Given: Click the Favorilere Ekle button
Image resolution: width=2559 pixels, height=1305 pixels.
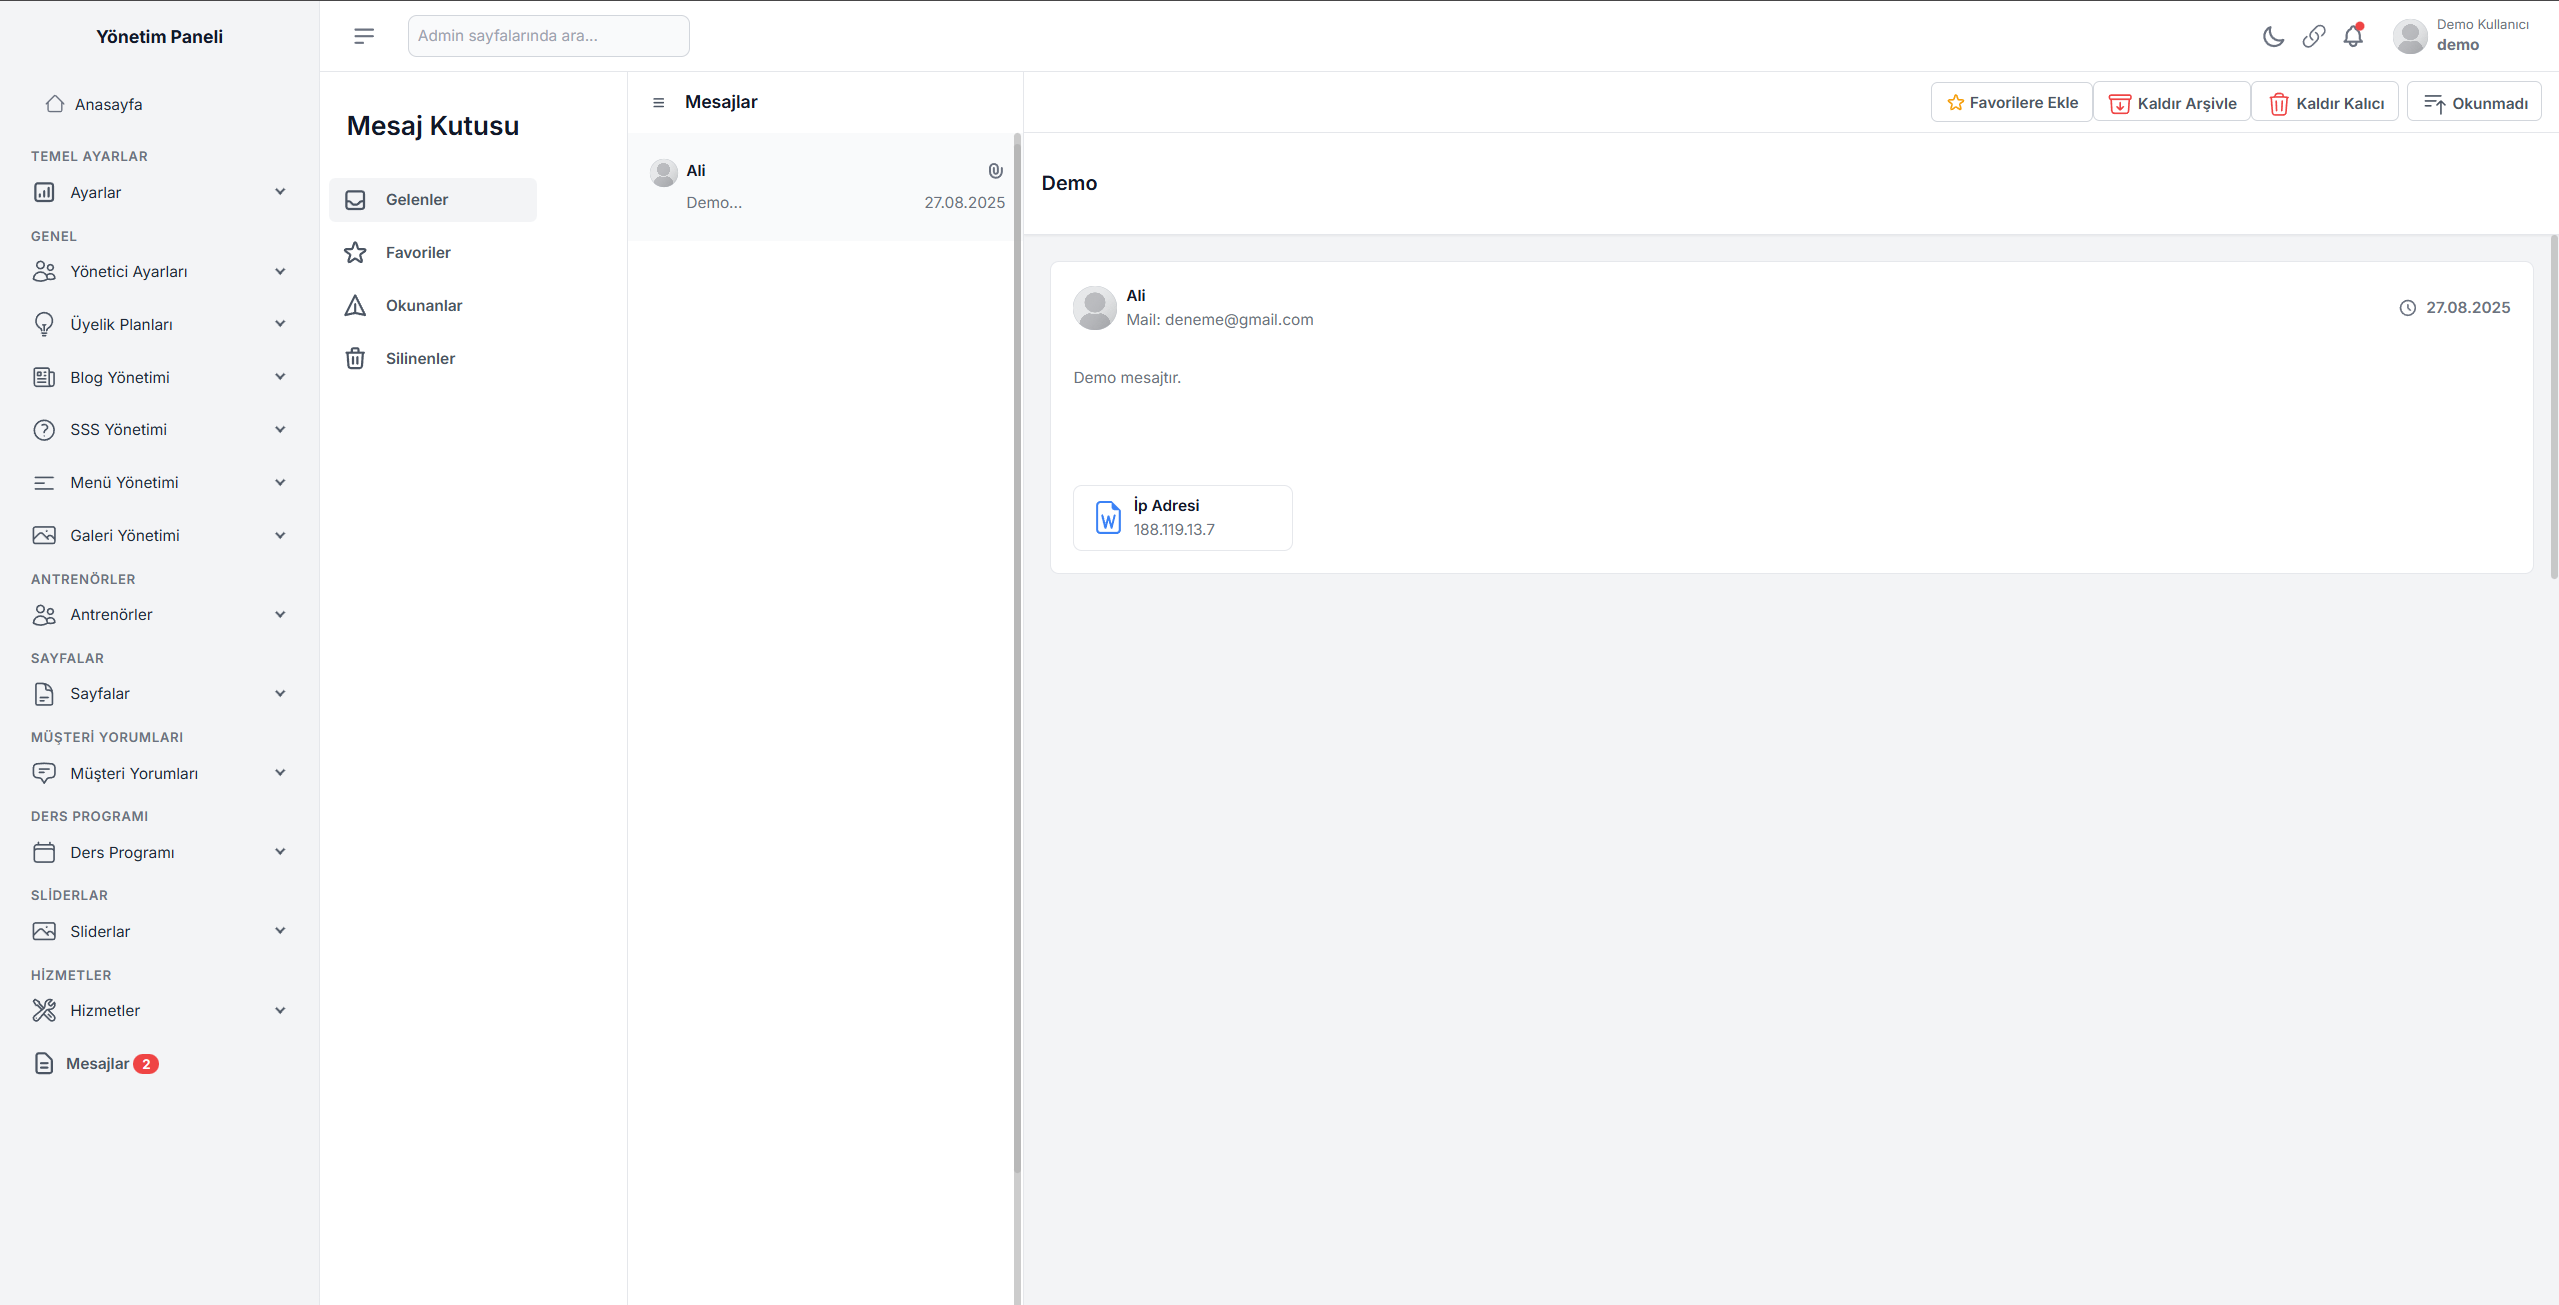Looking at the screenshot, I should 2011,103.
